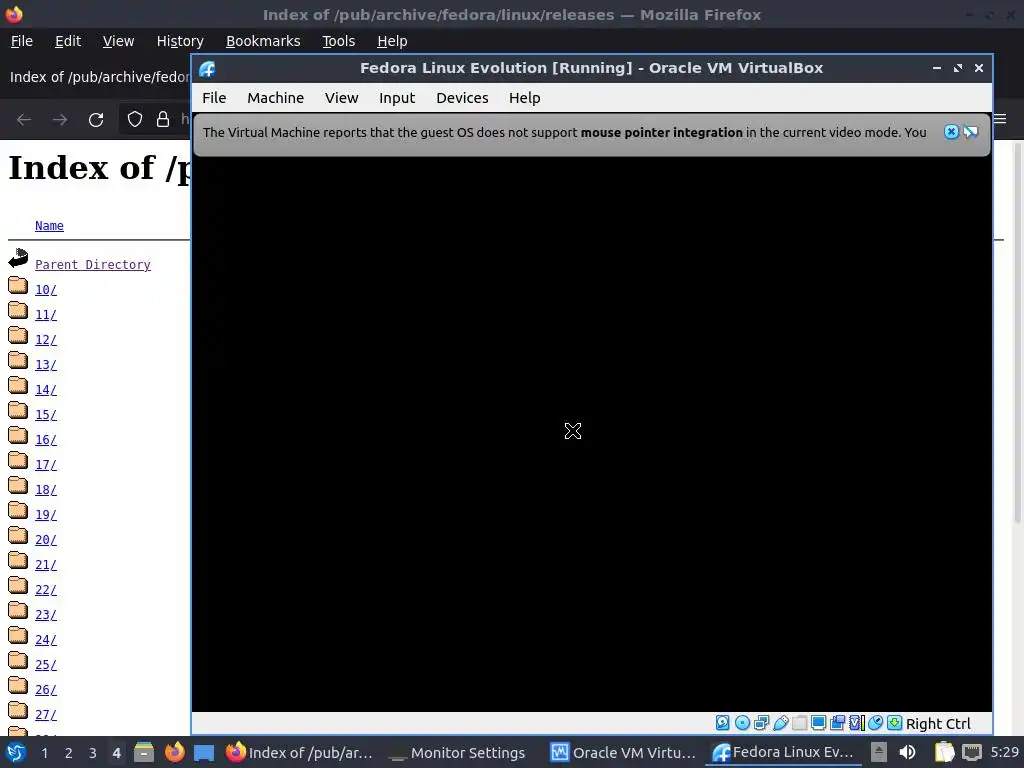1024x768 pixels.
Task: Launch Firefox from the panel quicklaunch
Action: click(x=174, y=752)
